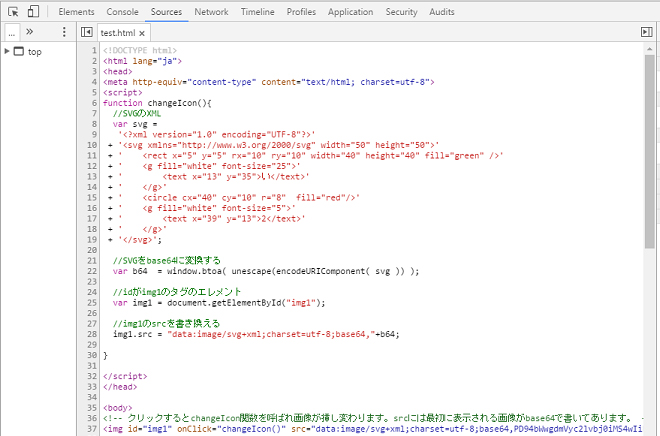This screenshot has height=436, width=660.
Task: Click the 'img1.src =' assignment line
Action: tap(256, 334)
